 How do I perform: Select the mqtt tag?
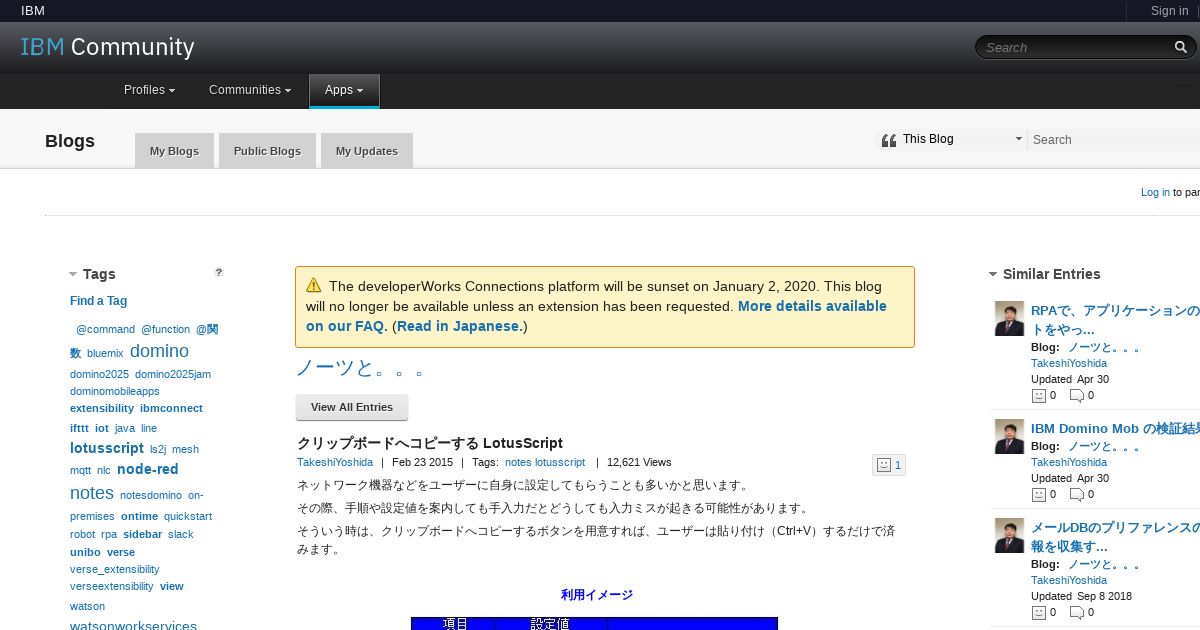click(x=80, y=470)
